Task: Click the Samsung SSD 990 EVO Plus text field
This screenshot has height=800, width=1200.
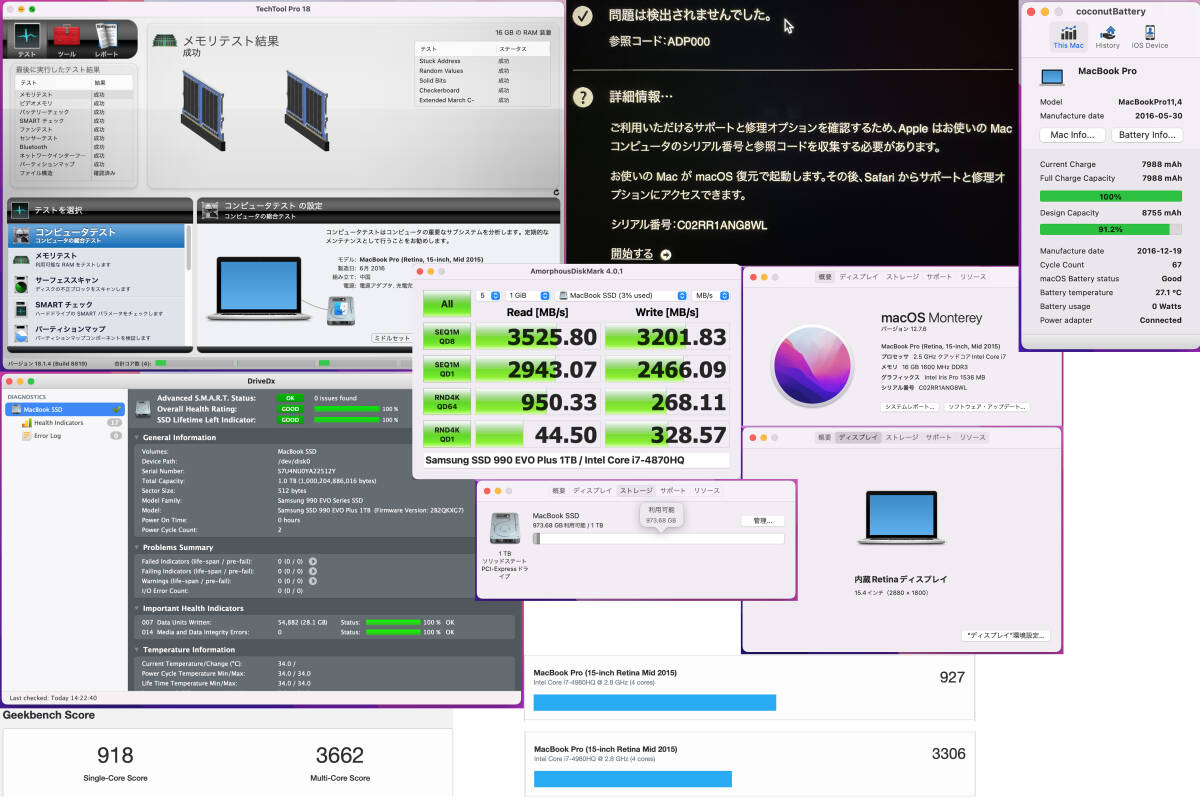Action: tap(575, 460)
